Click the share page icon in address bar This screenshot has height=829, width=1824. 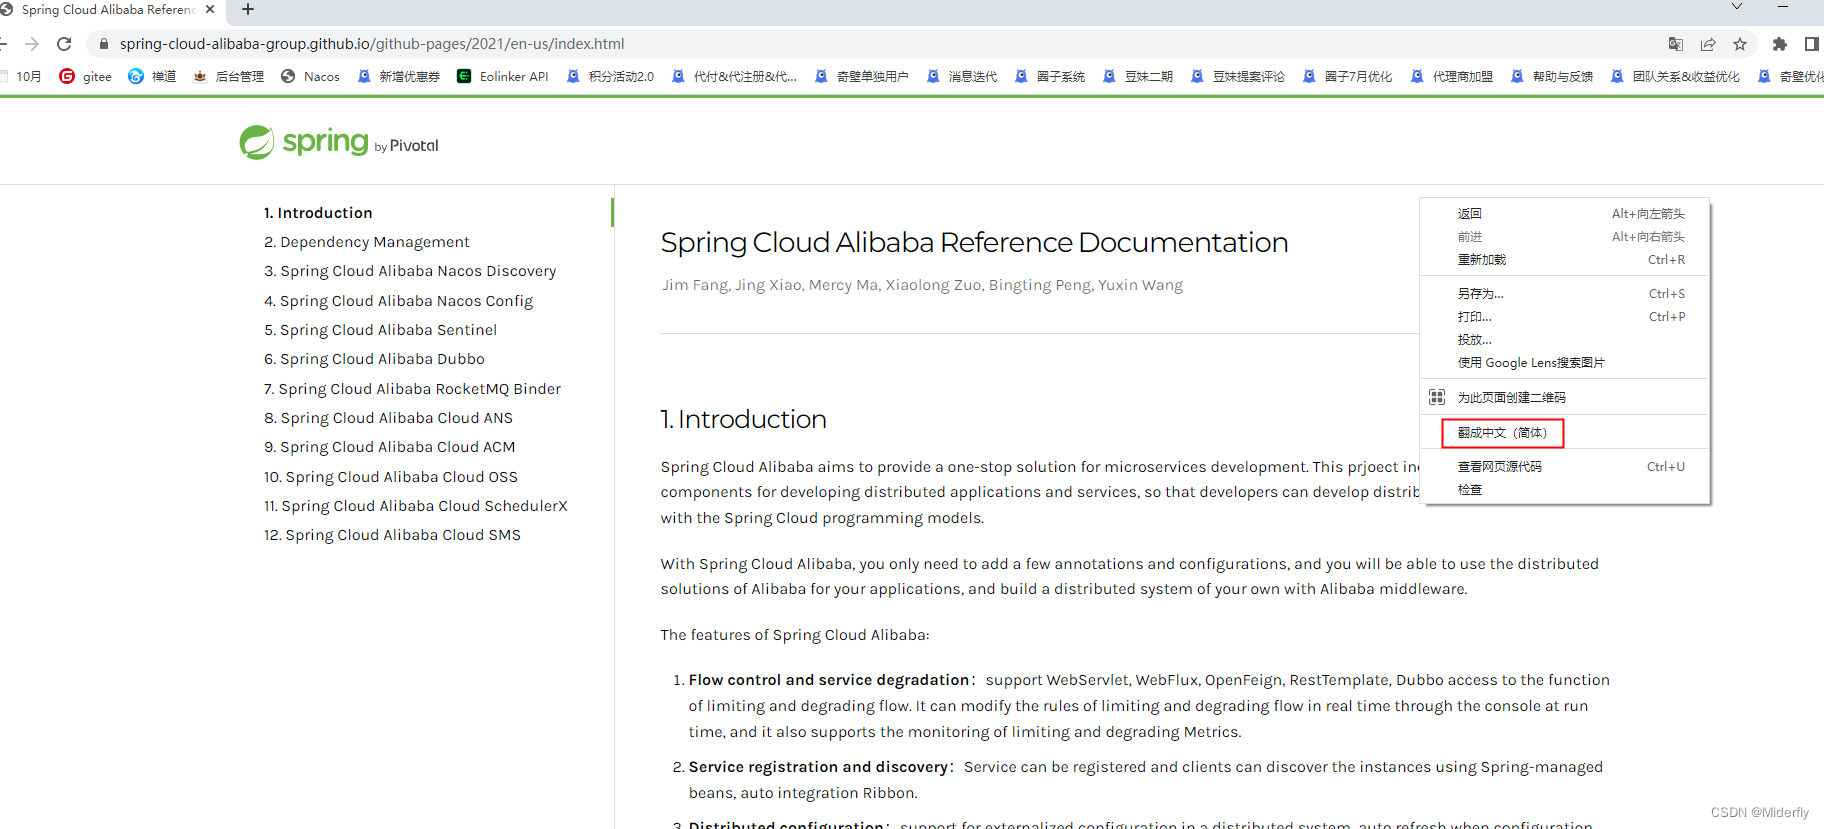click(x=1708, y=44)
